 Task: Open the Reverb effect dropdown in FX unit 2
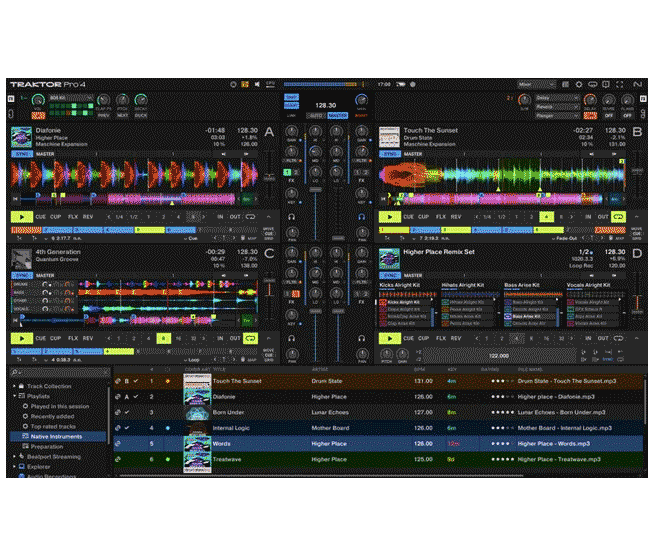click(x=557, y=107)
